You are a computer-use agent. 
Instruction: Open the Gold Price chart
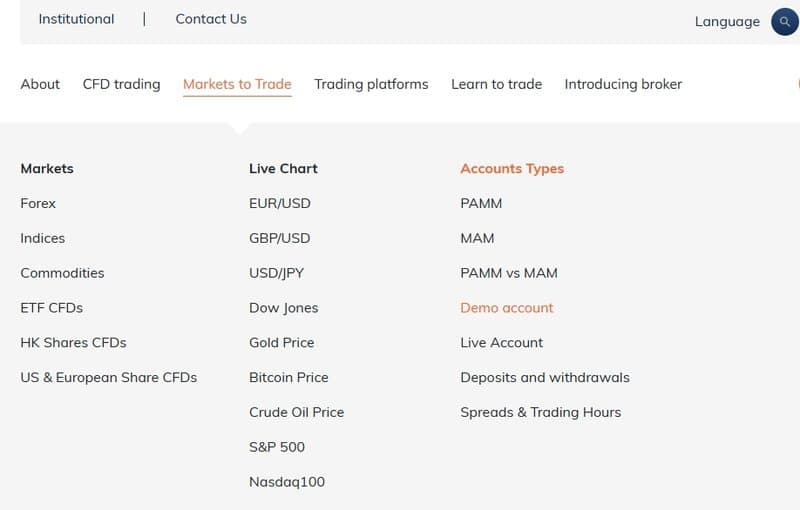tap(282, 342)
